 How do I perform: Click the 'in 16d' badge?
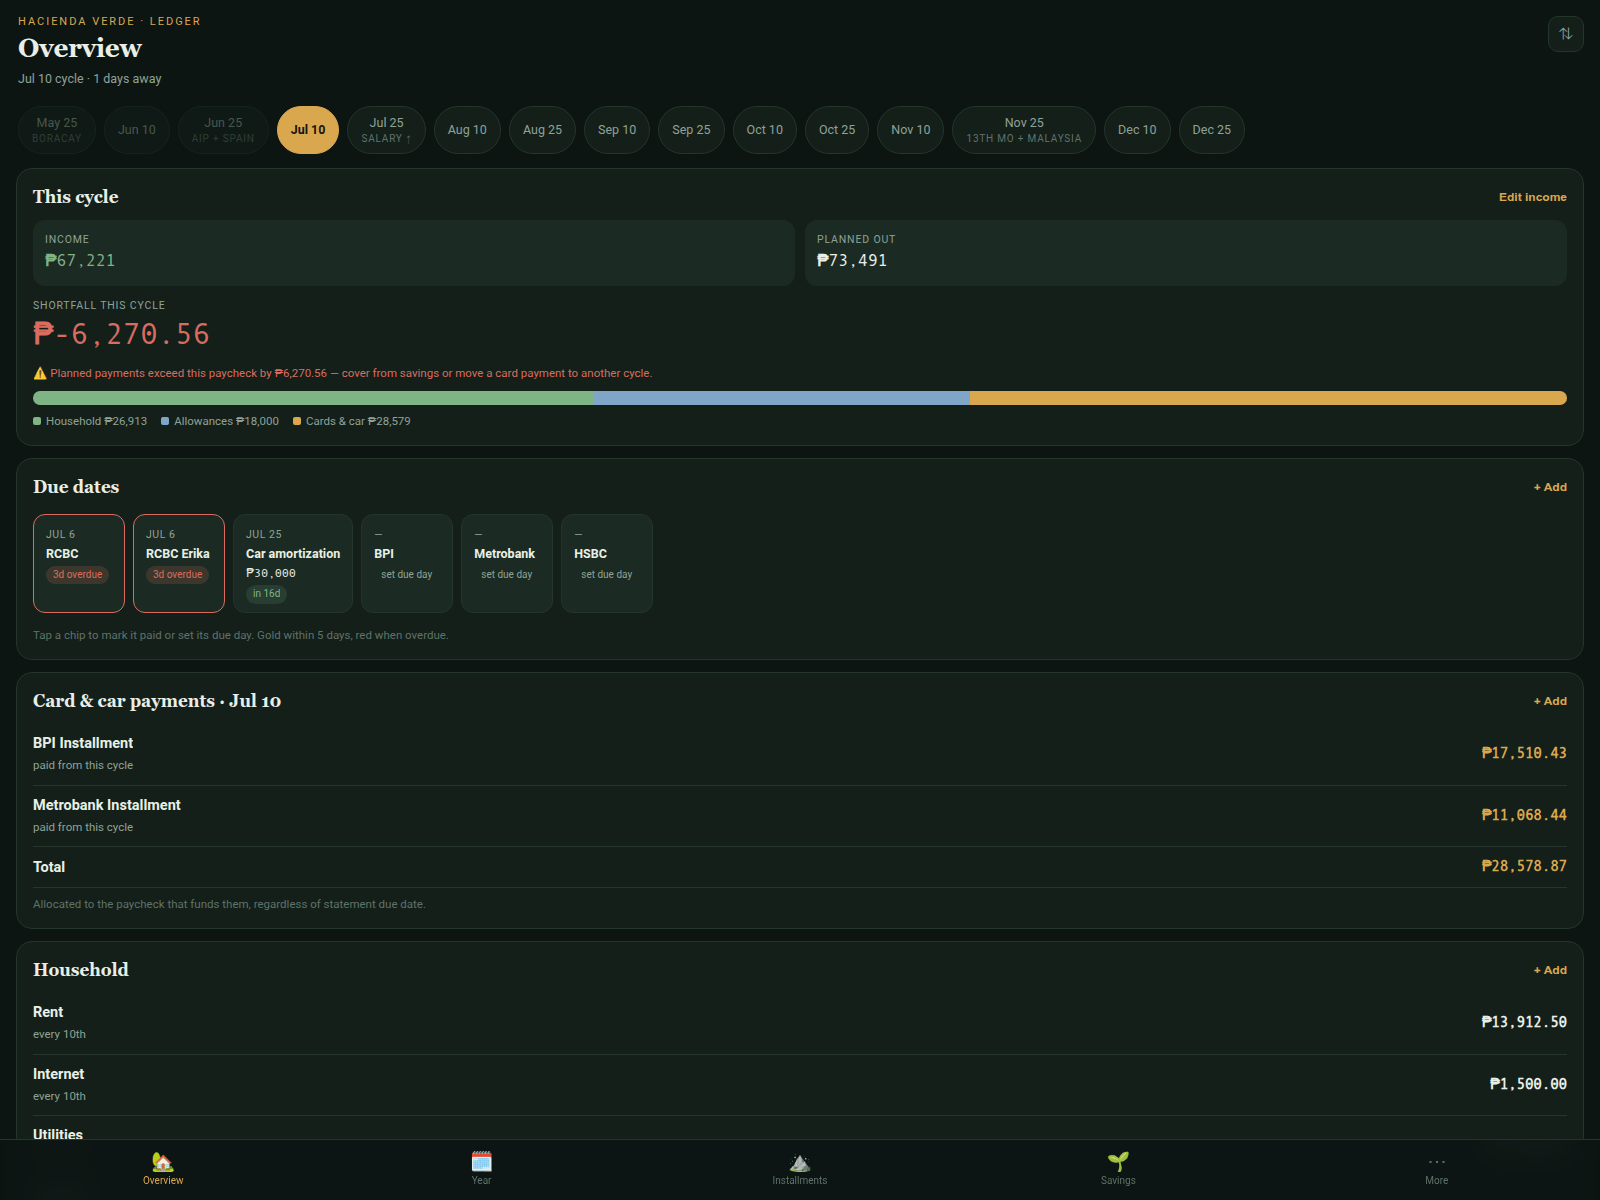266,594
